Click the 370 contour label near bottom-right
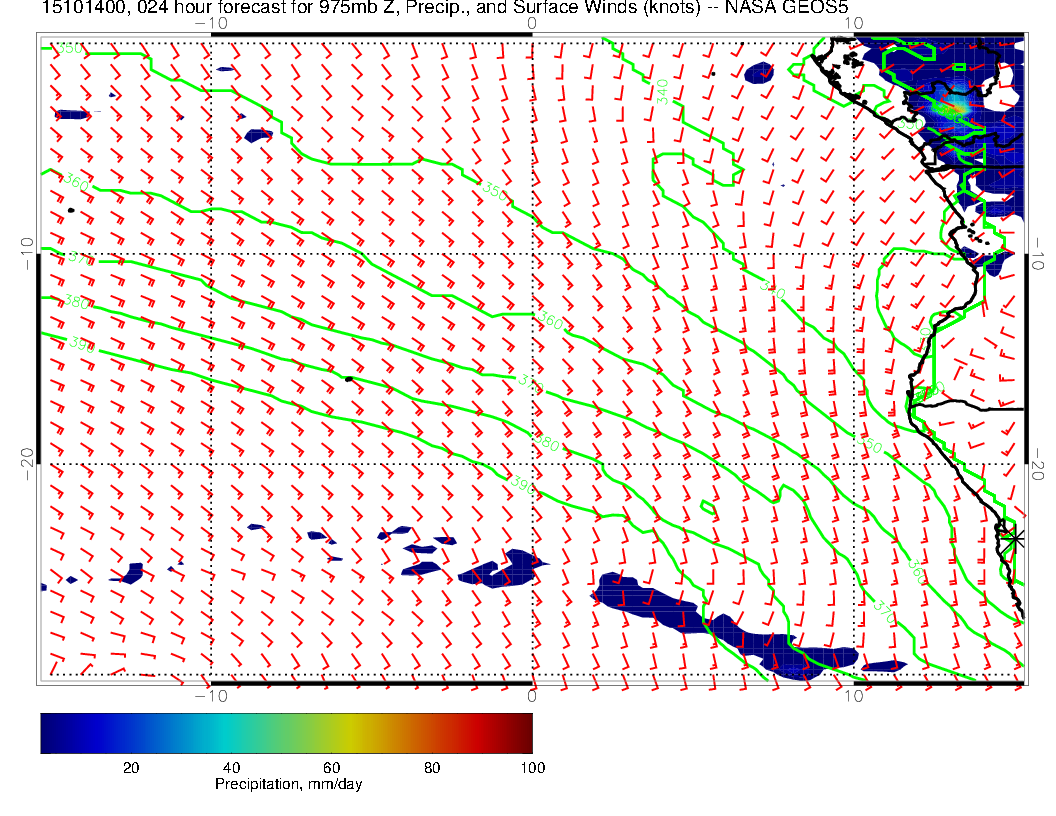This screenshot has width=1056, height=816. click(881, 613)
